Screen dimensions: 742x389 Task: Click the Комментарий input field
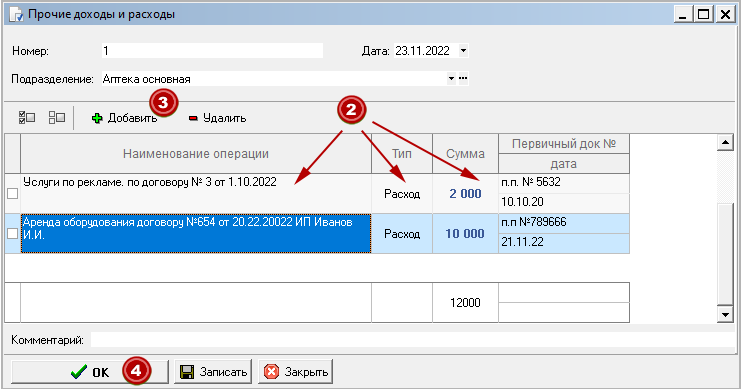pos(413,340)
